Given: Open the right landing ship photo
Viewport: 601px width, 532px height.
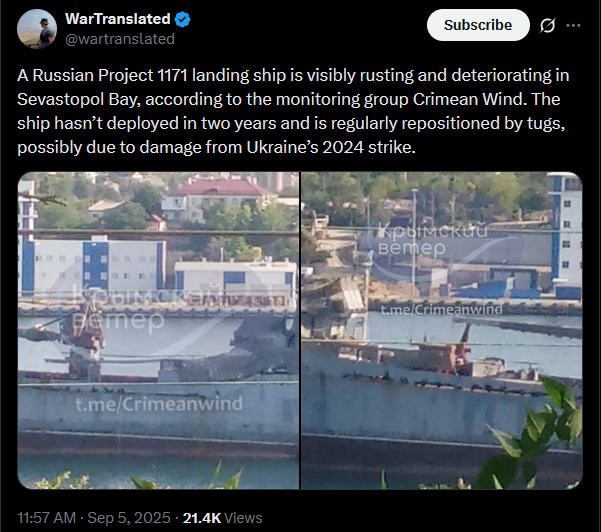Looking at the screenshot, I should point(442,330).
